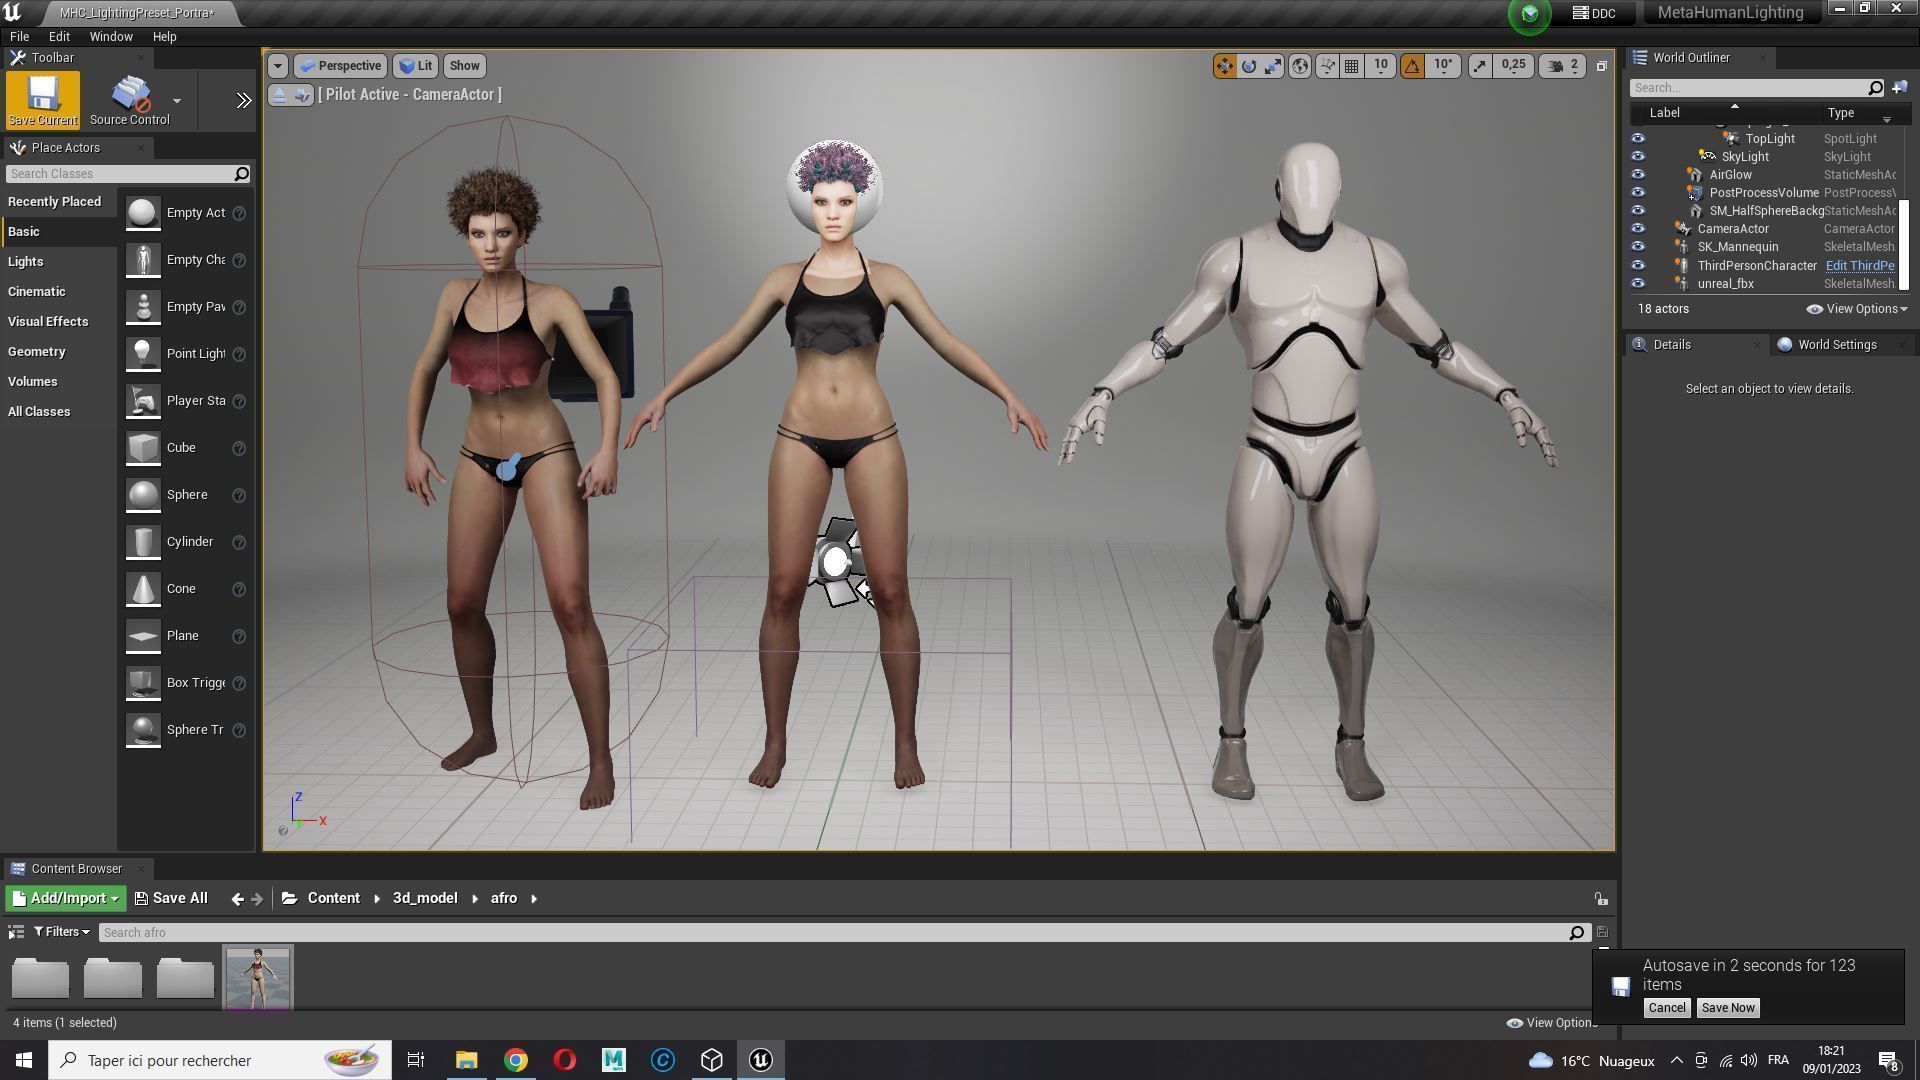The image size is (1920, 1080).
Task: Hide the CameraActor via eye icon
Action: [x=1637, y=229]
